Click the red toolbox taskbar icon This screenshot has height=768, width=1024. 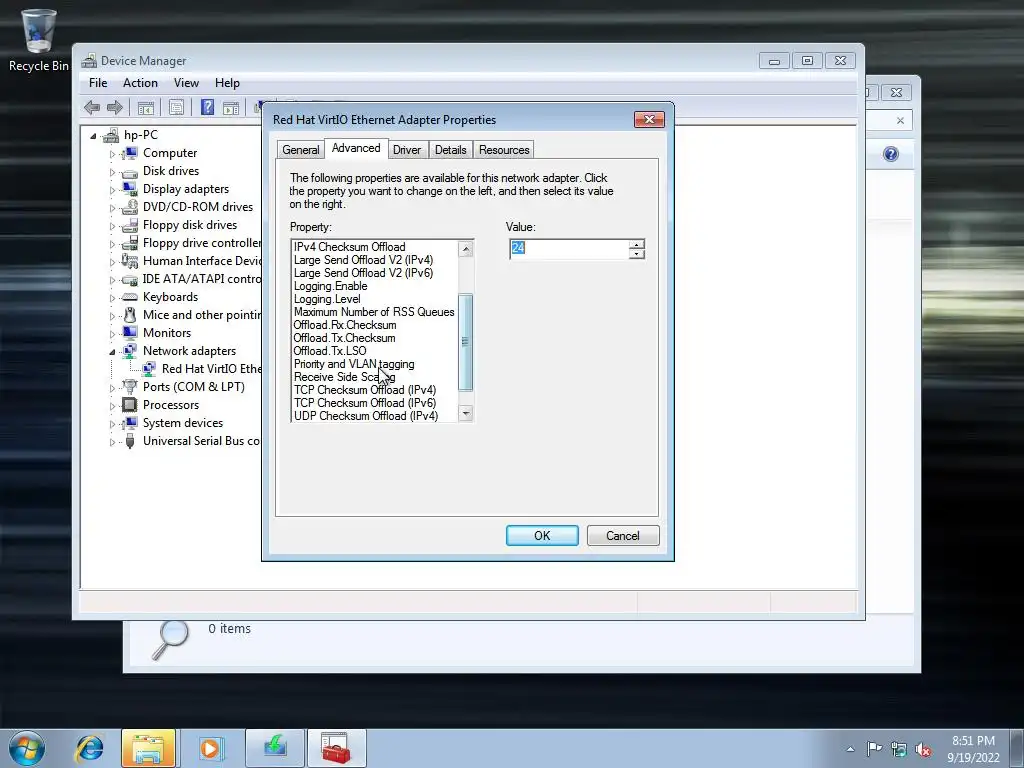pyautogui.click(x=336, y=748)
